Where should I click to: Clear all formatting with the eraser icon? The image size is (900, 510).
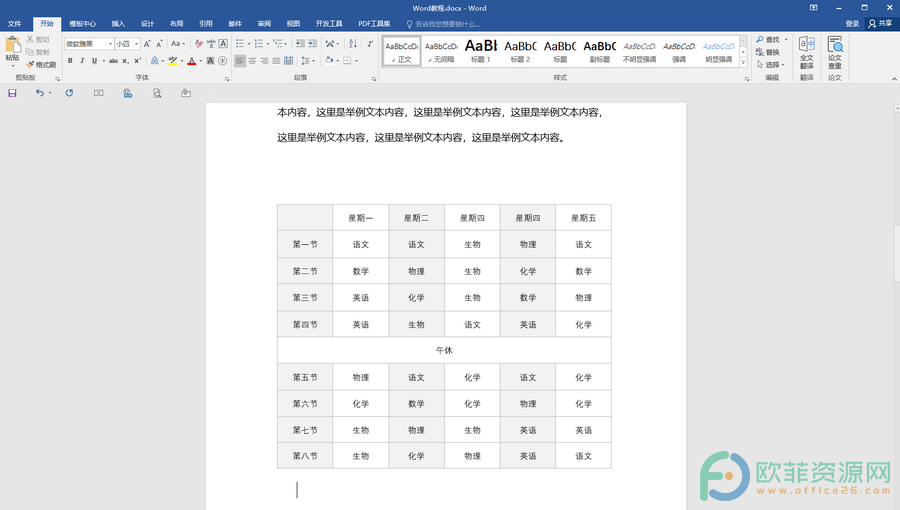[x=199, y=44]
